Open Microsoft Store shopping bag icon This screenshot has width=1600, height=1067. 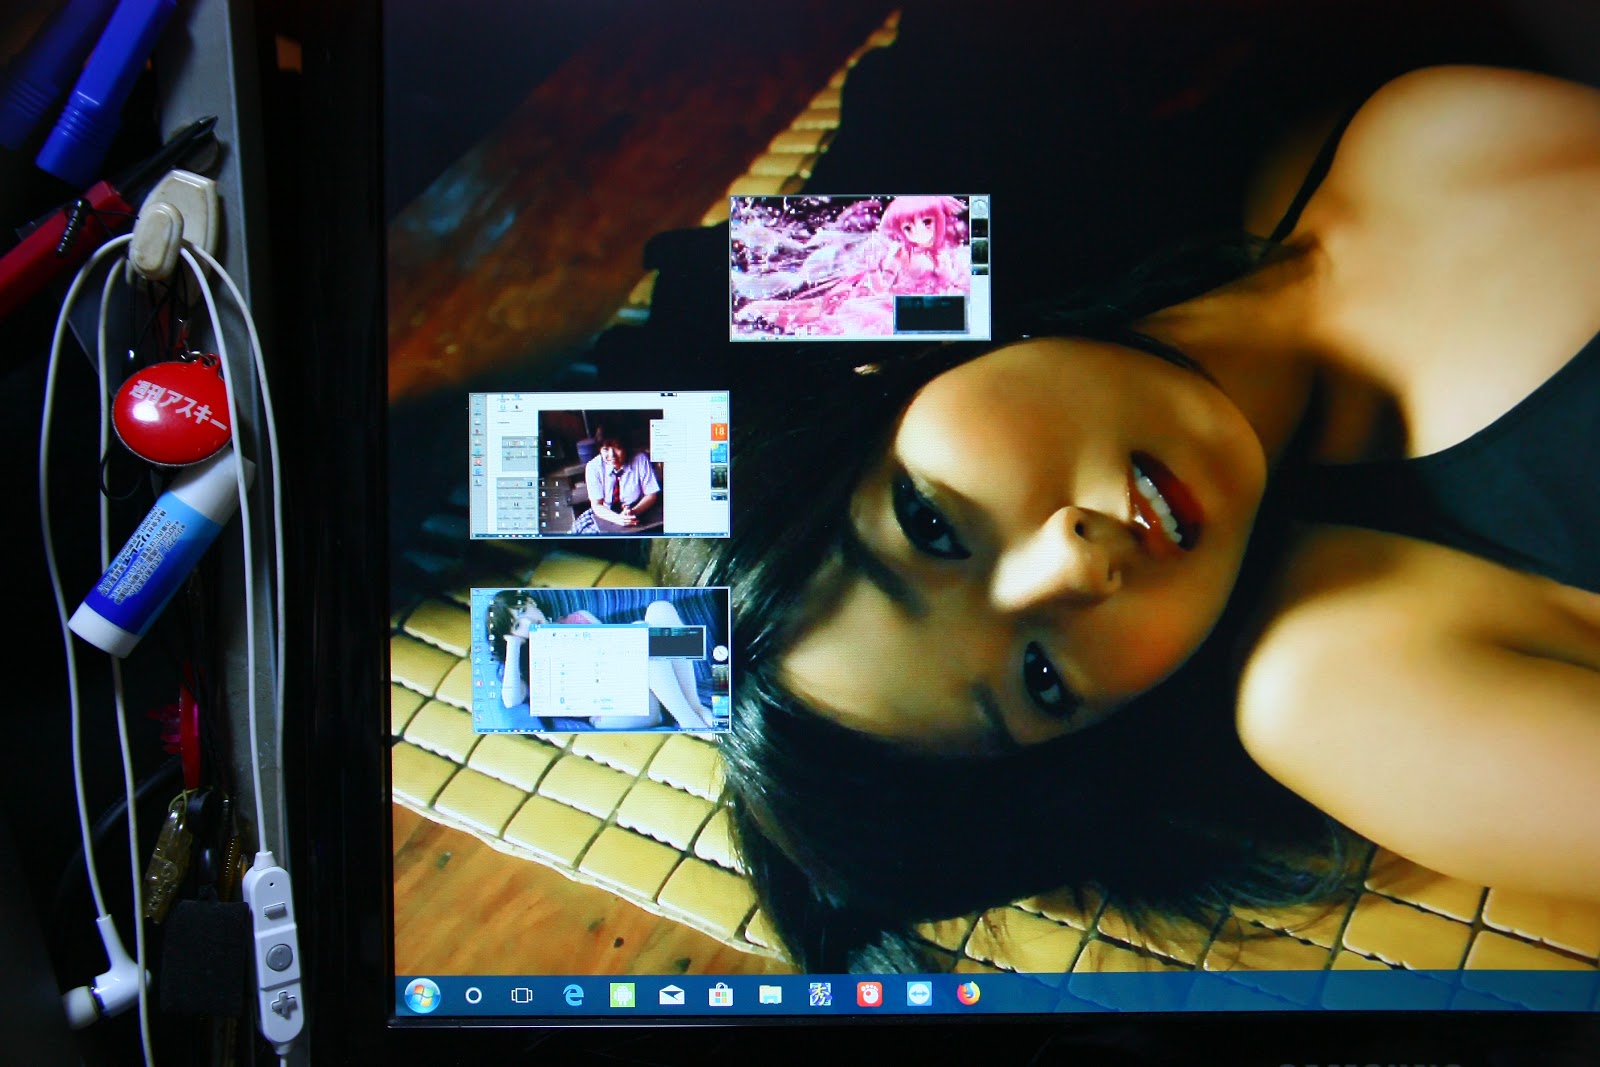[x=720, y=994]
